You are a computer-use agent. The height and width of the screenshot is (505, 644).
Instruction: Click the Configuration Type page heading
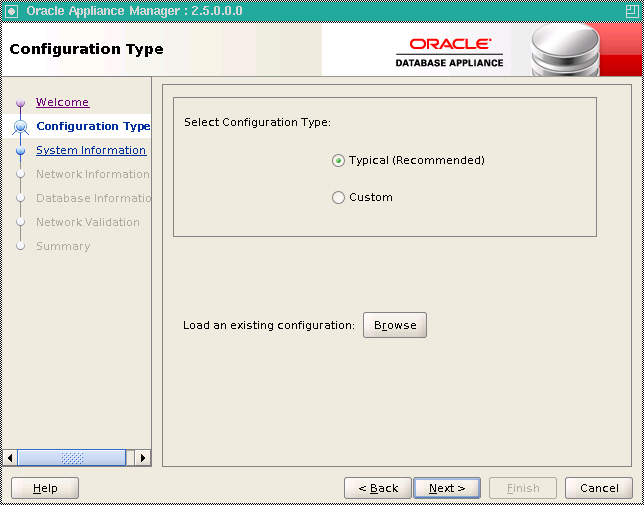tap(86, 49)
